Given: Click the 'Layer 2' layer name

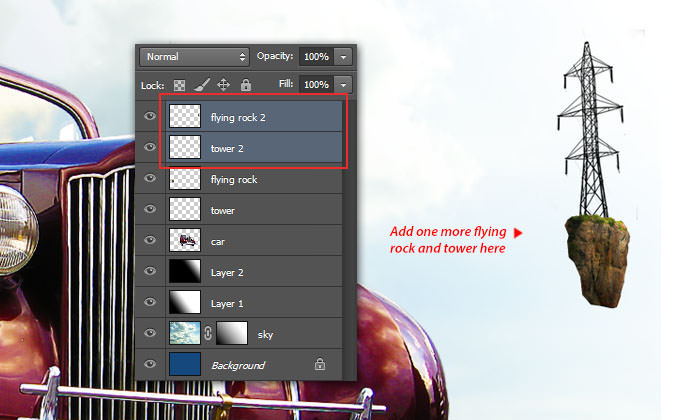Looking at the screenshot, I should tap(227, 273).
